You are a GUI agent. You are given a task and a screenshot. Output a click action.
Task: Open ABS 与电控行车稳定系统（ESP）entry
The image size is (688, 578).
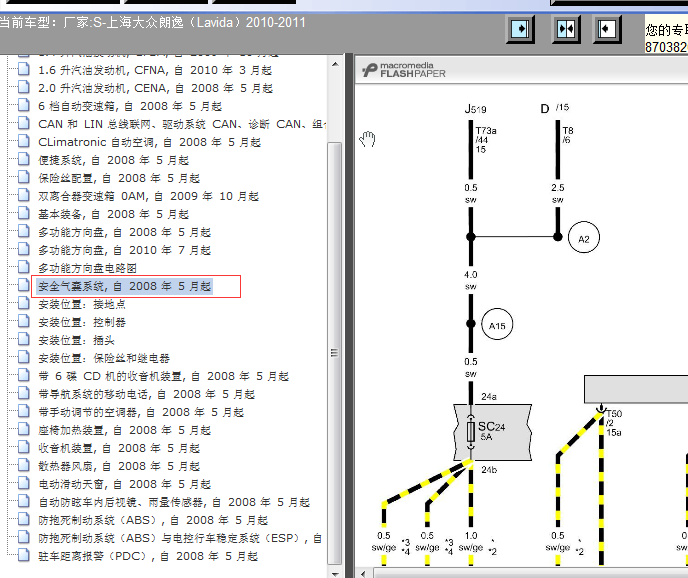[180, 538]
